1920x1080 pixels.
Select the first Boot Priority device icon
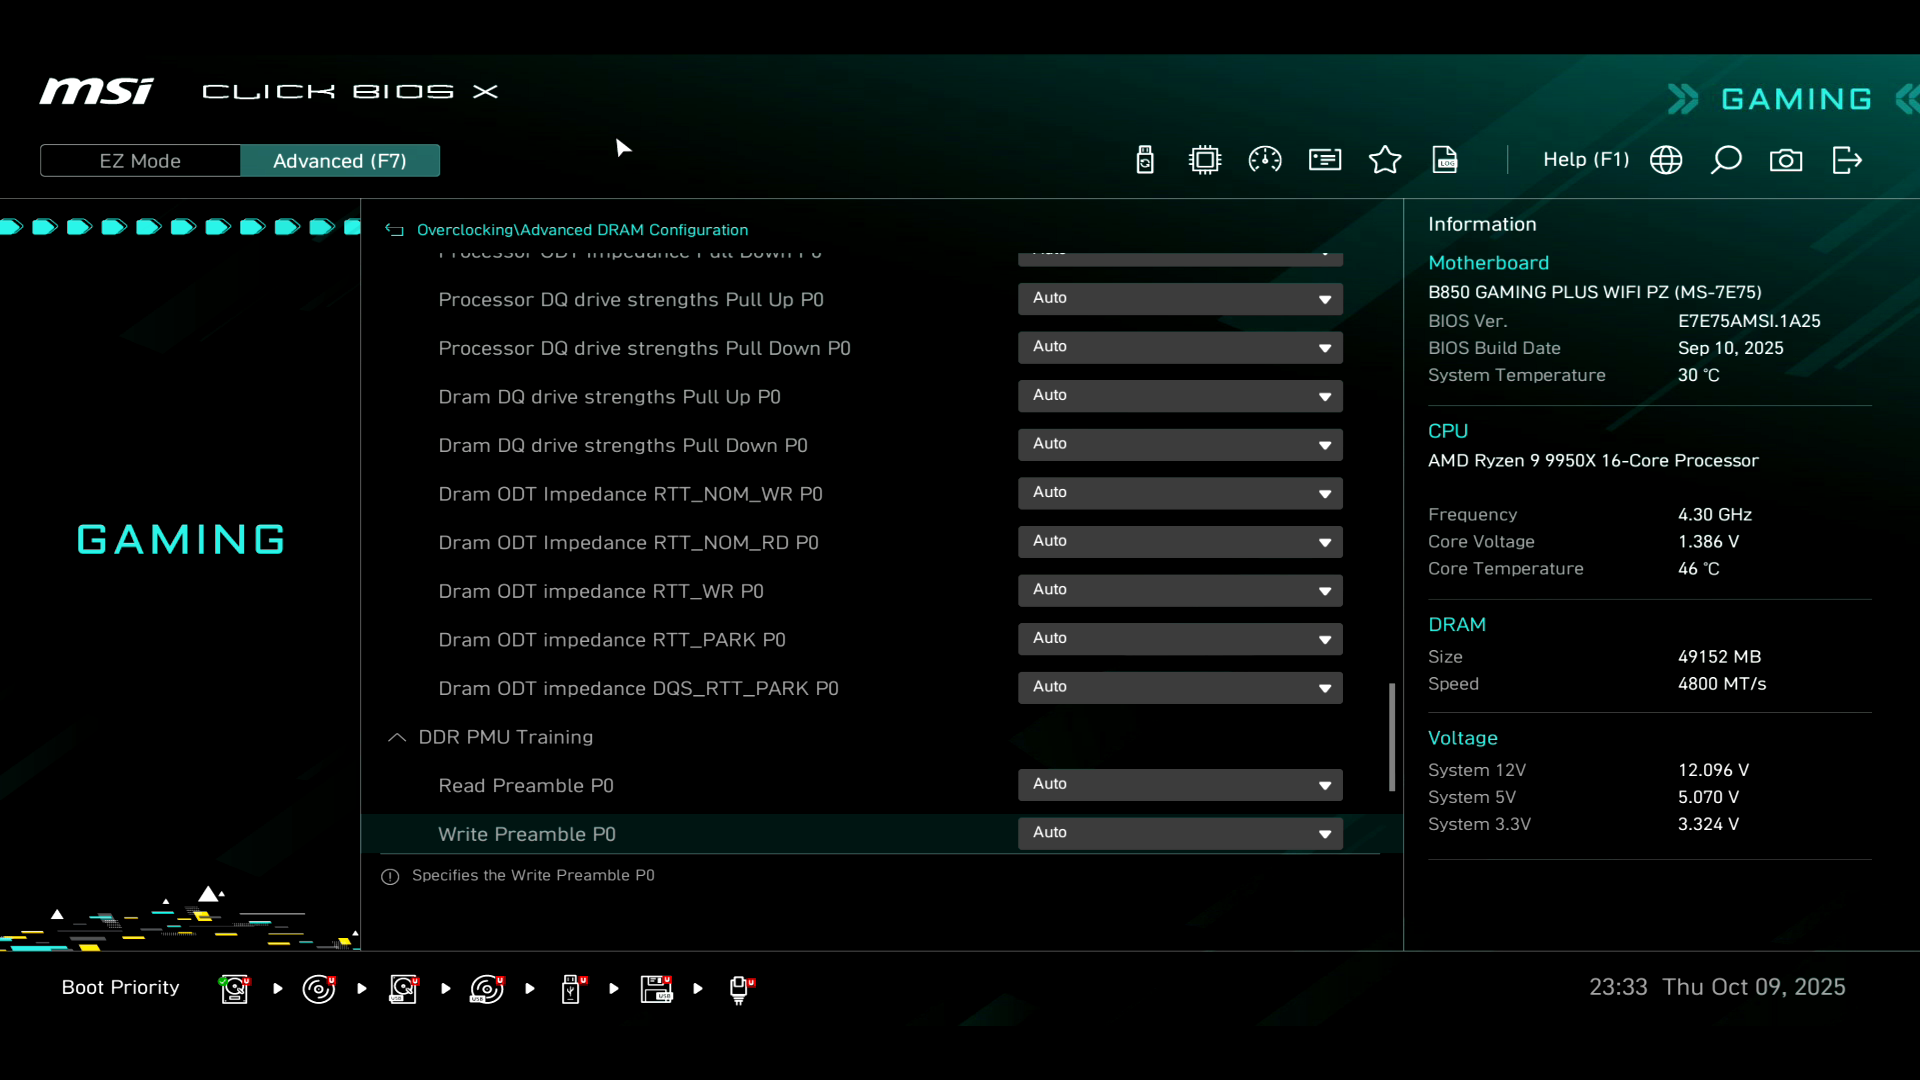click(235, 989)
